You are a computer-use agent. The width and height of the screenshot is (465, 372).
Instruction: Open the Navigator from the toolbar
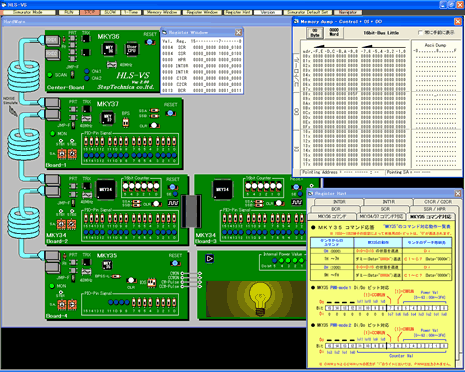pos(348,12)
